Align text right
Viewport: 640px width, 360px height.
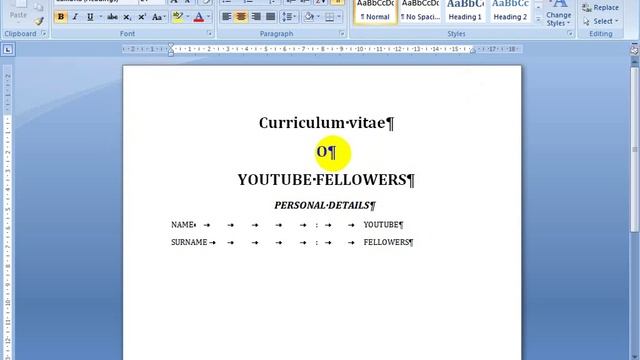point(256,17)
